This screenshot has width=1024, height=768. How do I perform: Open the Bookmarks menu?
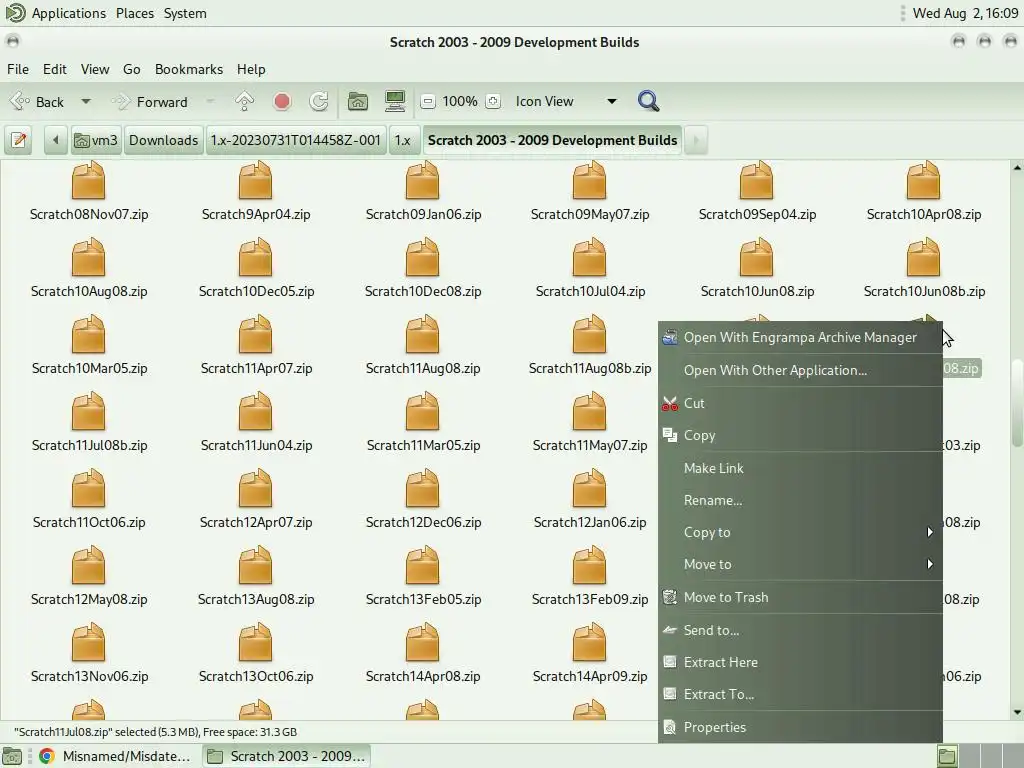click(189, 69)
